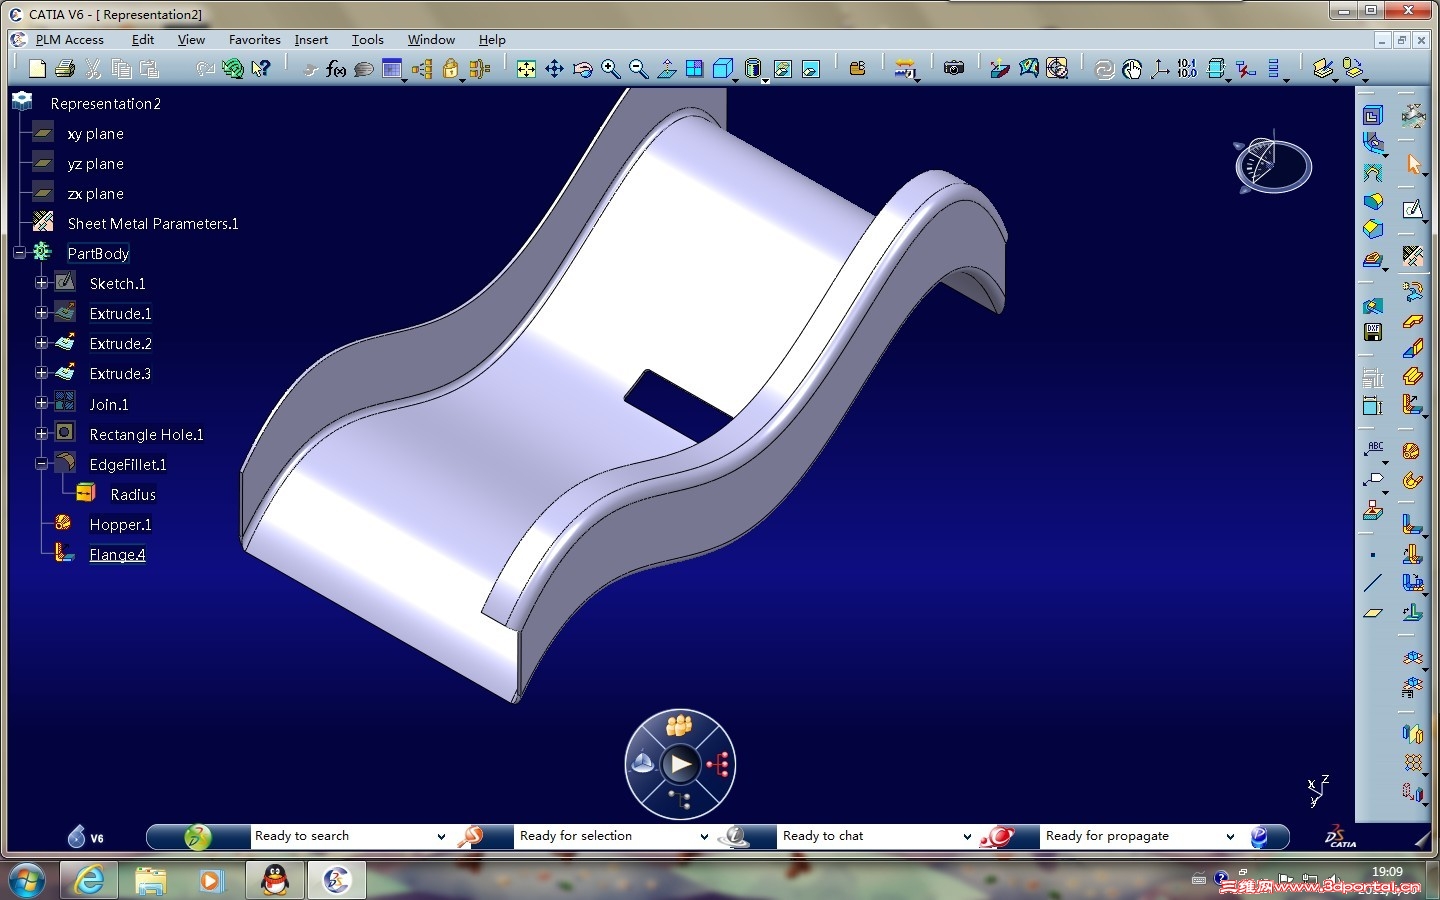
Task: Open the Insert menu
Action: [x=311, y=40]
